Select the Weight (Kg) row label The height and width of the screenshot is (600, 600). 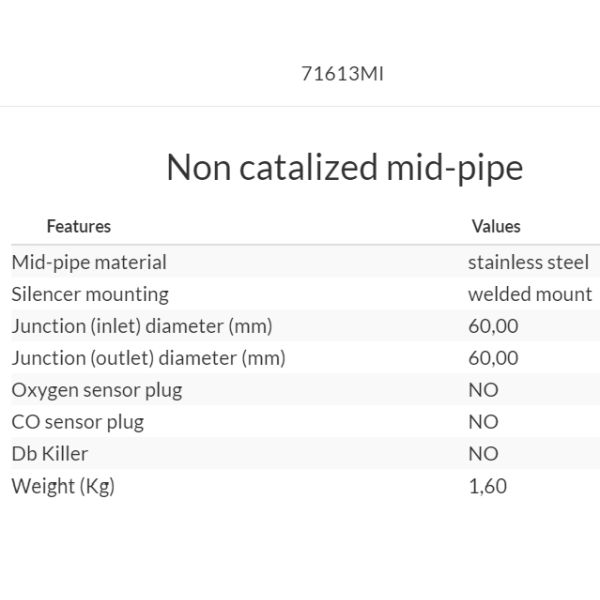pyautogui.click(x=63, y=487)
